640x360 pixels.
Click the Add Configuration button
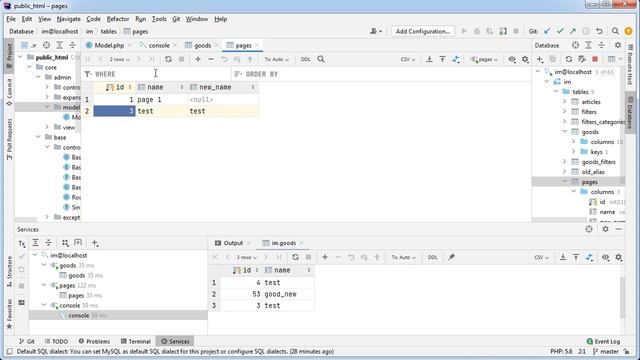(422, 31)
